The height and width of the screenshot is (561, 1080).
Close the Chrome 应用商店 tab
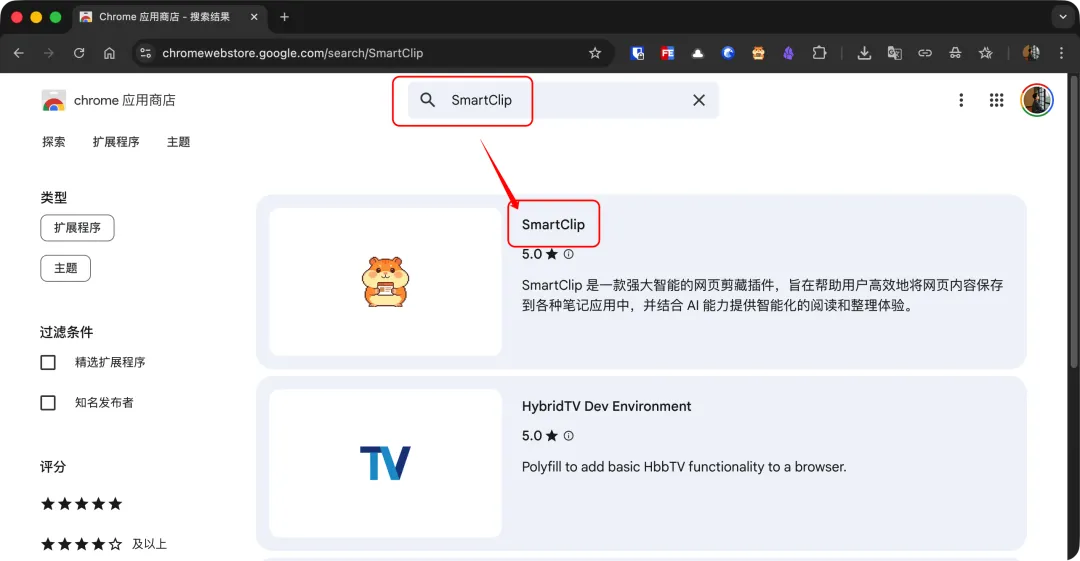tap(254, 17)
